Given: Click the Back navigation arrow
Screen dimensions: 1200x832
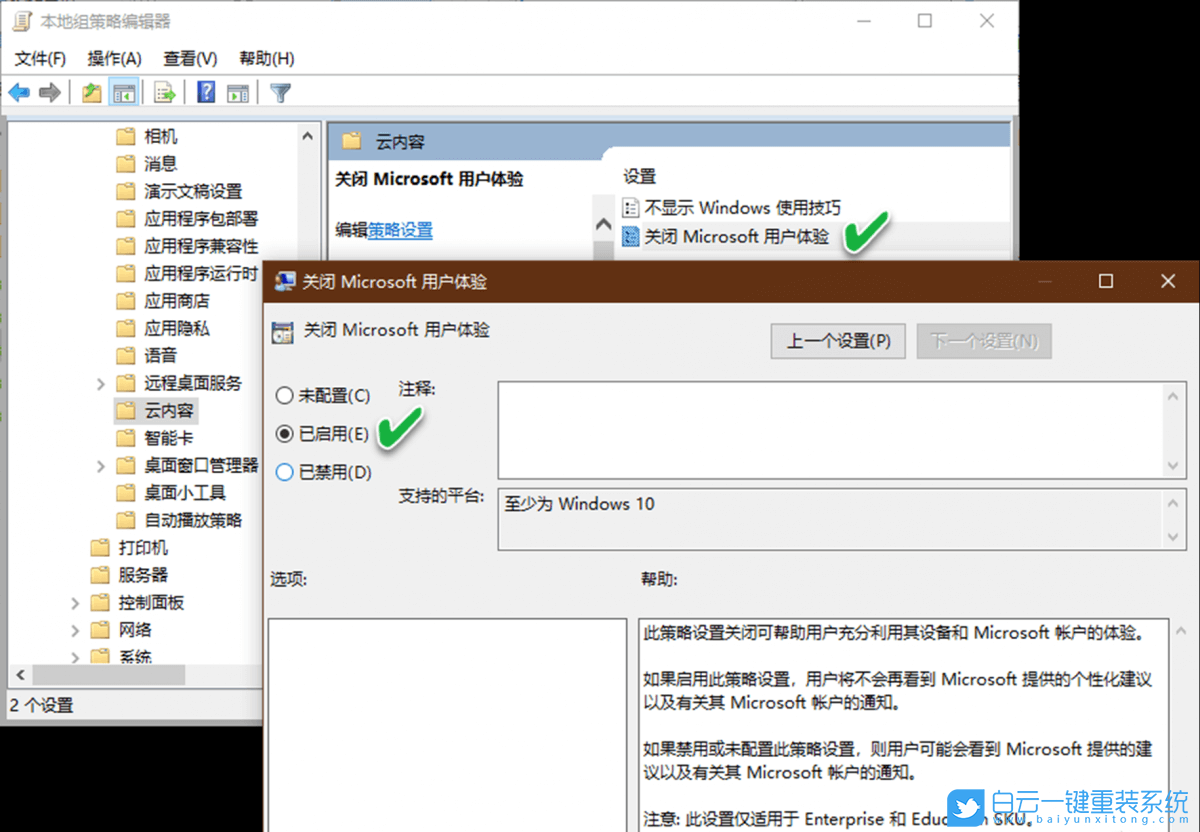Looking at the screenshot, I should pyautogui.click(x=19, y=92).
